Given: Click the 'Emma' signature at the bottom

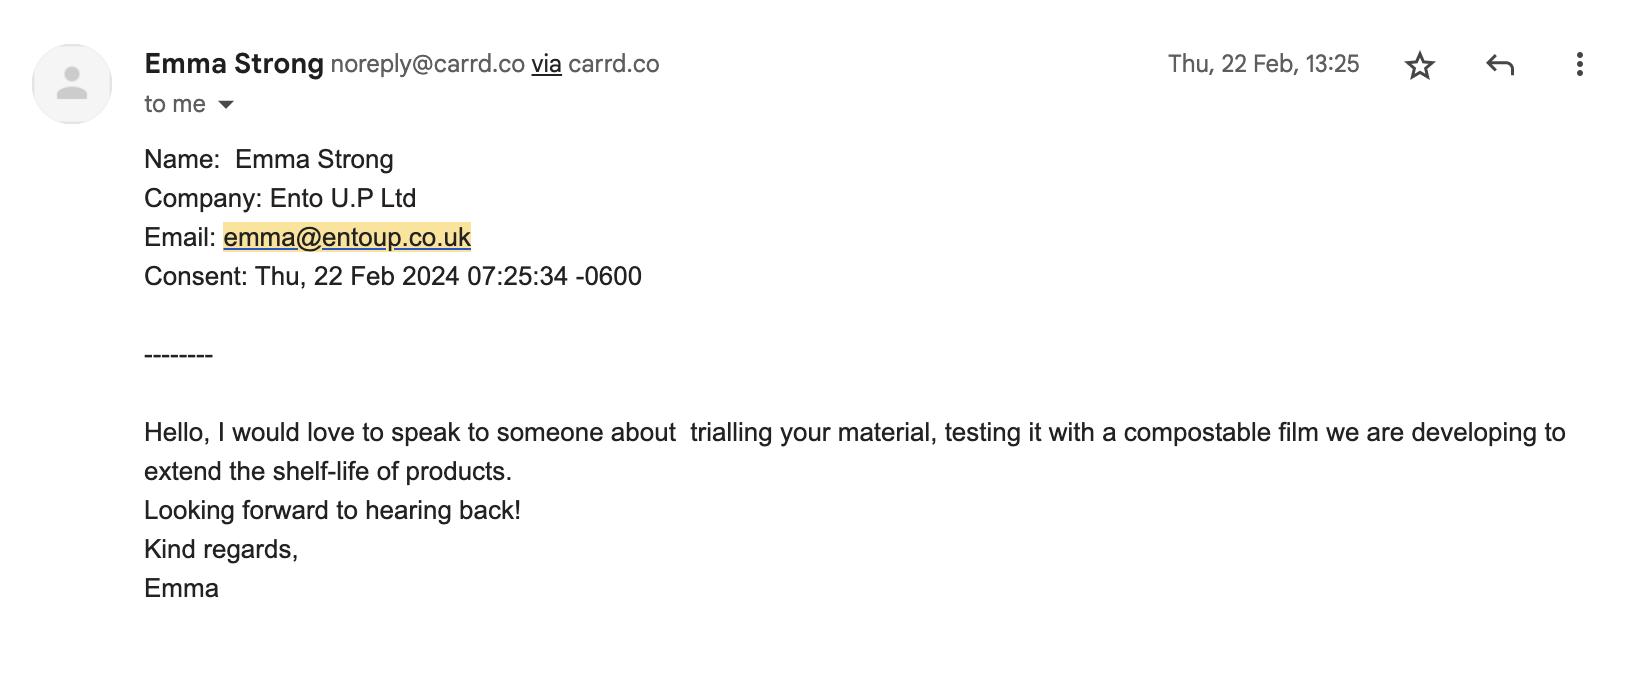Looking at the screenshot, I should click(x=181, y=588).
